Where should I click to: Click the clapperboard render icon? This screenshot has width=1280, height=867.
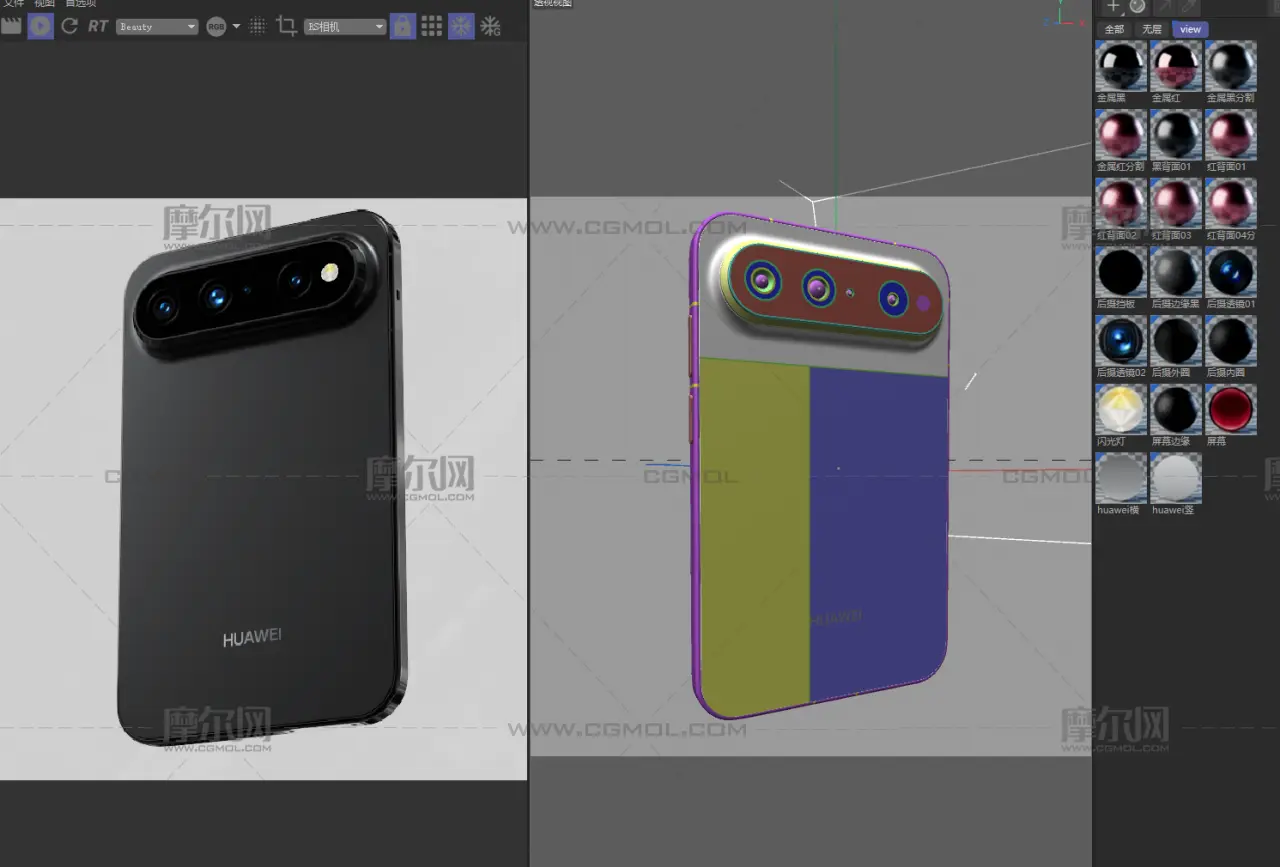11,26
